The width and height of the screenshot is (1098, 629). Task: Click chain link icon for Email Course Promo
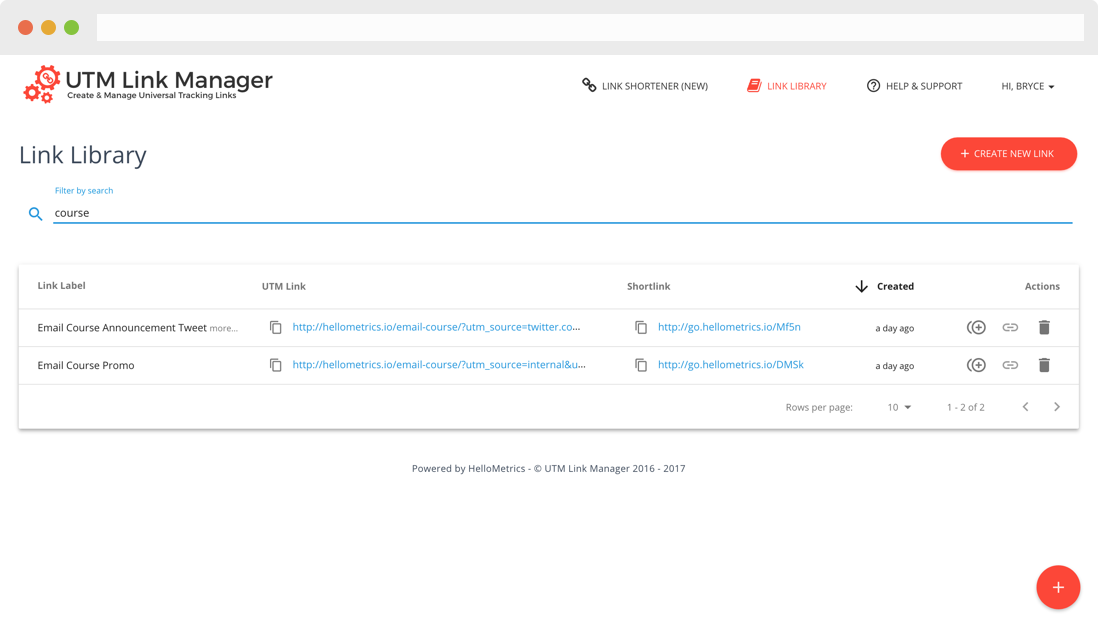(1010, 365)
